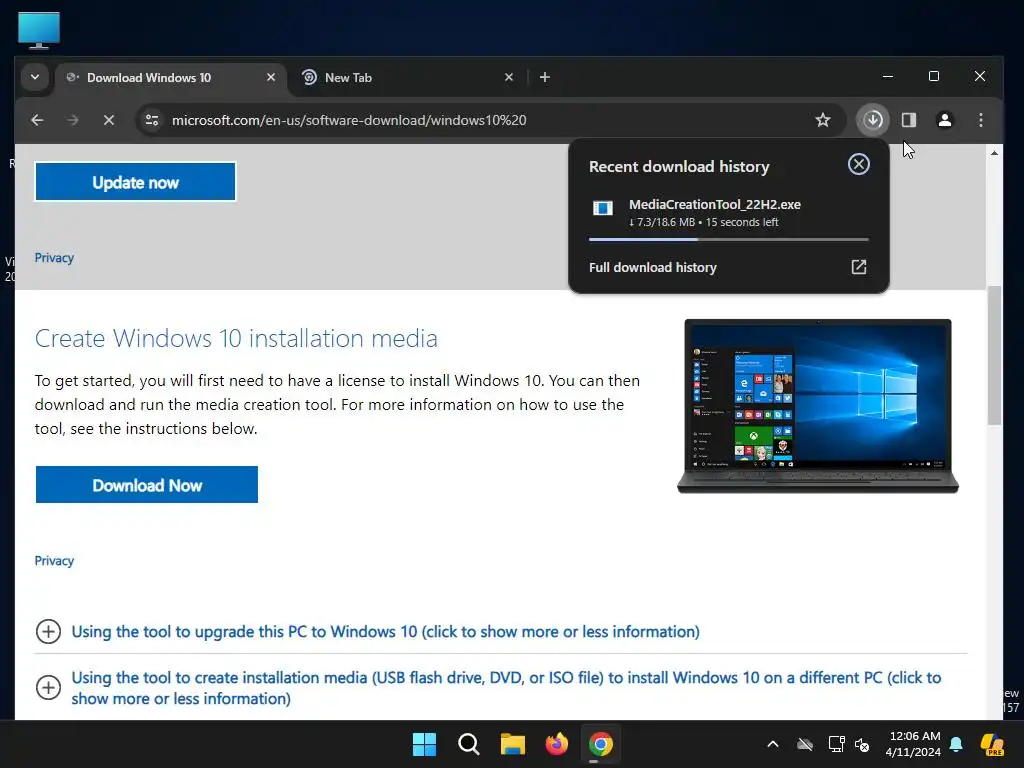Screen dimensions: 1024x768
Task: View site information icon in address bar
Action: tap(152, 120)
